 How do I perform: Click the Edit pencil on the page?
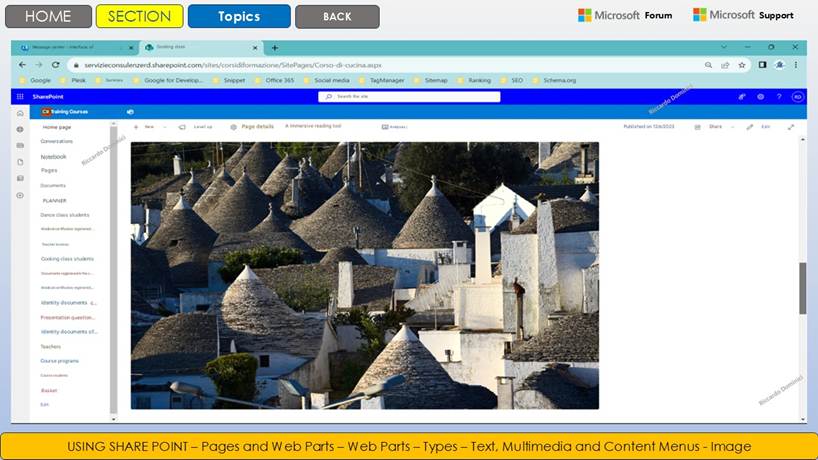(x=751, y=127)
